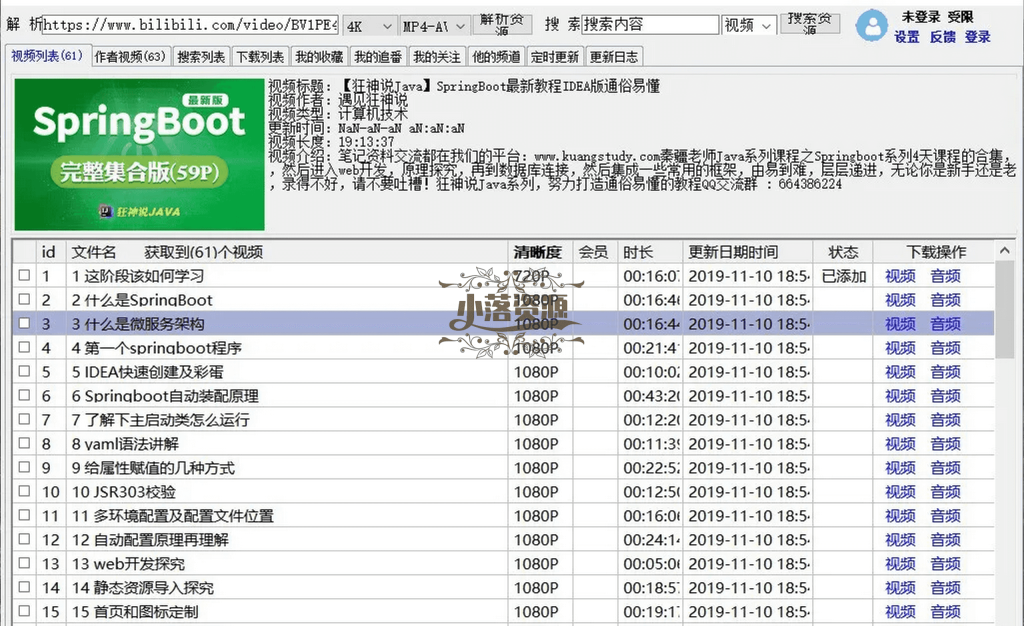Viewport: 1024px width, 626px height.
Task: Switch to the 视频列表(61) tab
Action: pos(46,56)
